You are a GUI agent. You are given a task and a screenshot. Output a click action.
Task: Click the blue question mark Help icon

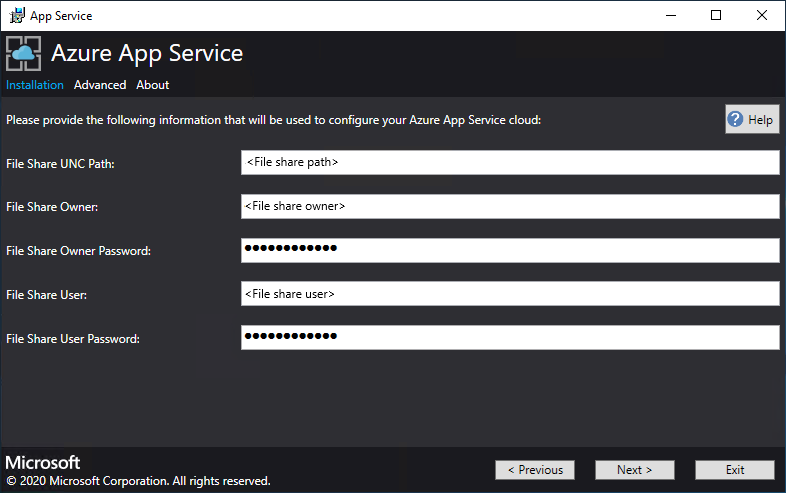[736, 120]
